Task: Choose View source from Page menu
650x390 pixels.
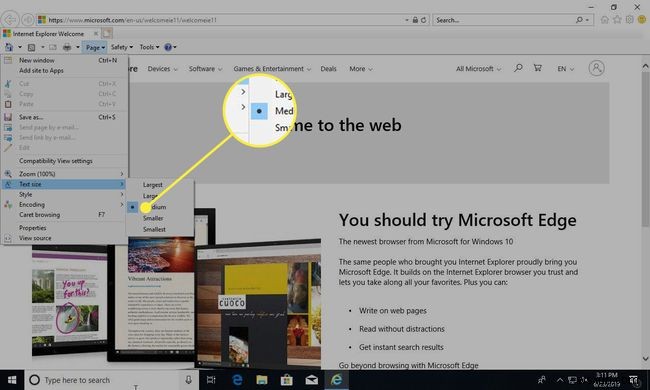Action: (64, 238)
